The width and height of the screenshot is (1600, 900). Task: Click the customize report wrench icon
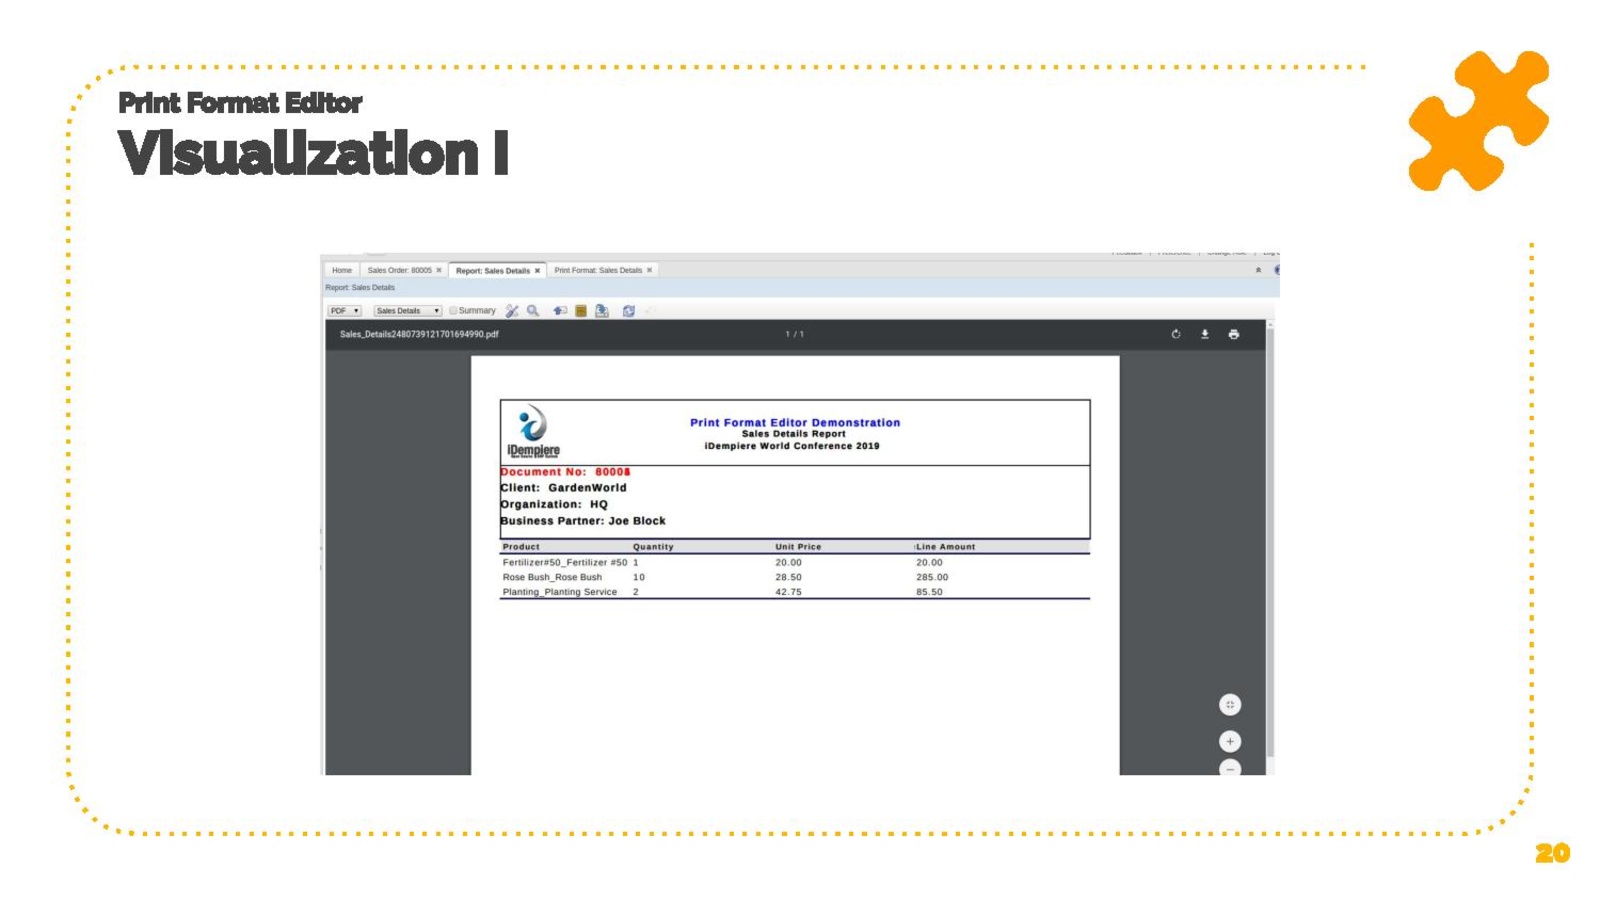pos(512,311)
